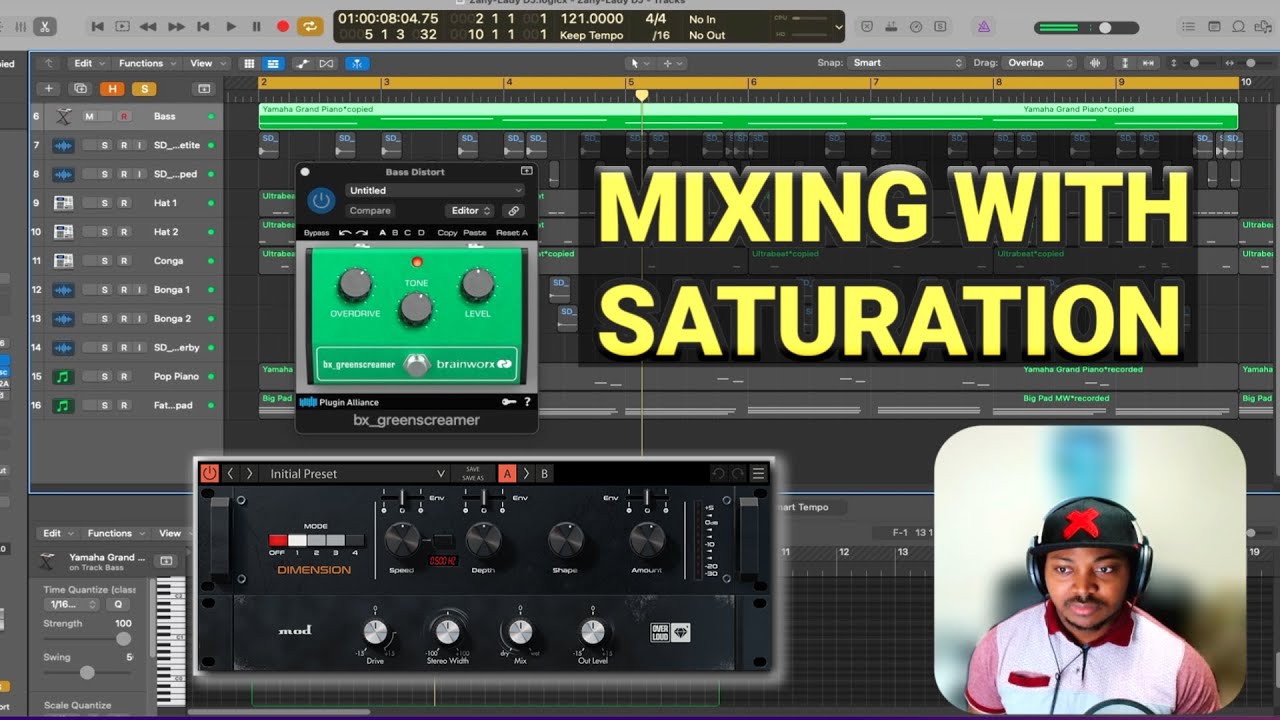Click the Fast Forward transport button
The height and width of the screenshot is (720, 1280).
(x=176, y=27)
